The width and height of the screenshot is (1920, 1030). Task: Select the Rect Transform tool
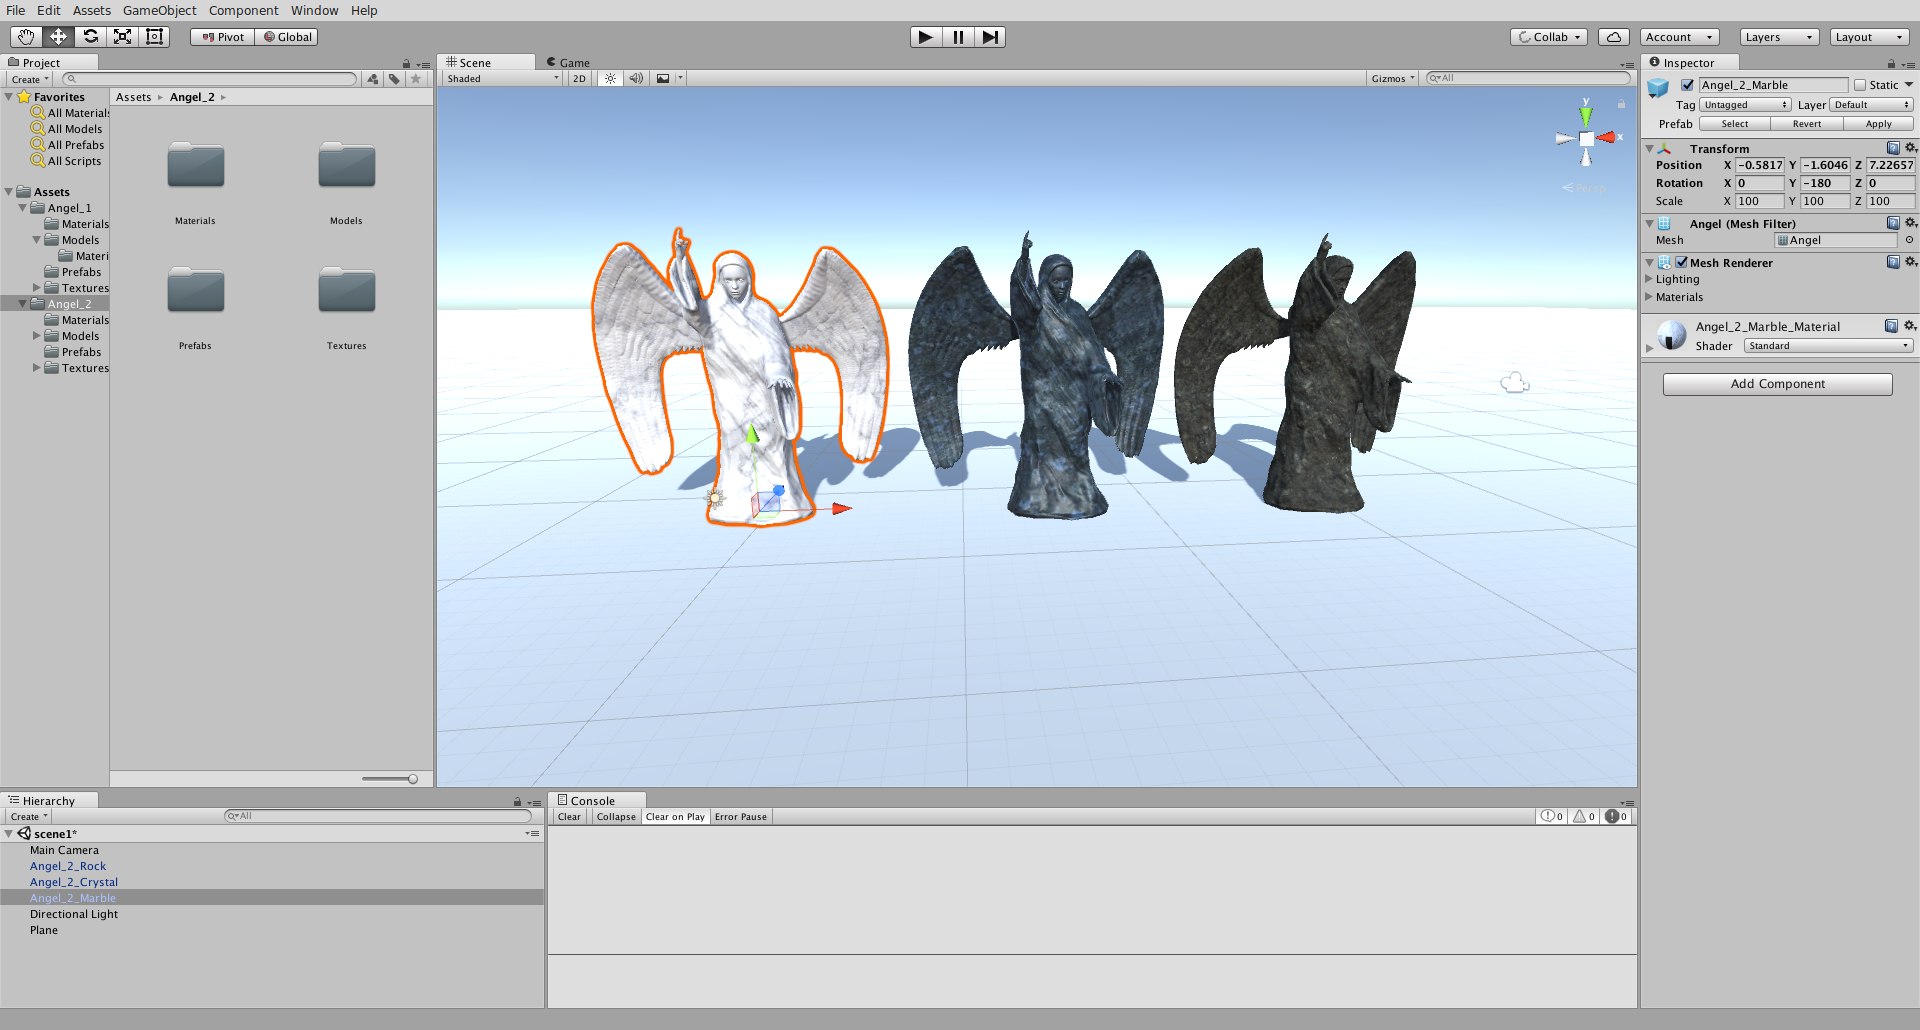click(154, 37)
